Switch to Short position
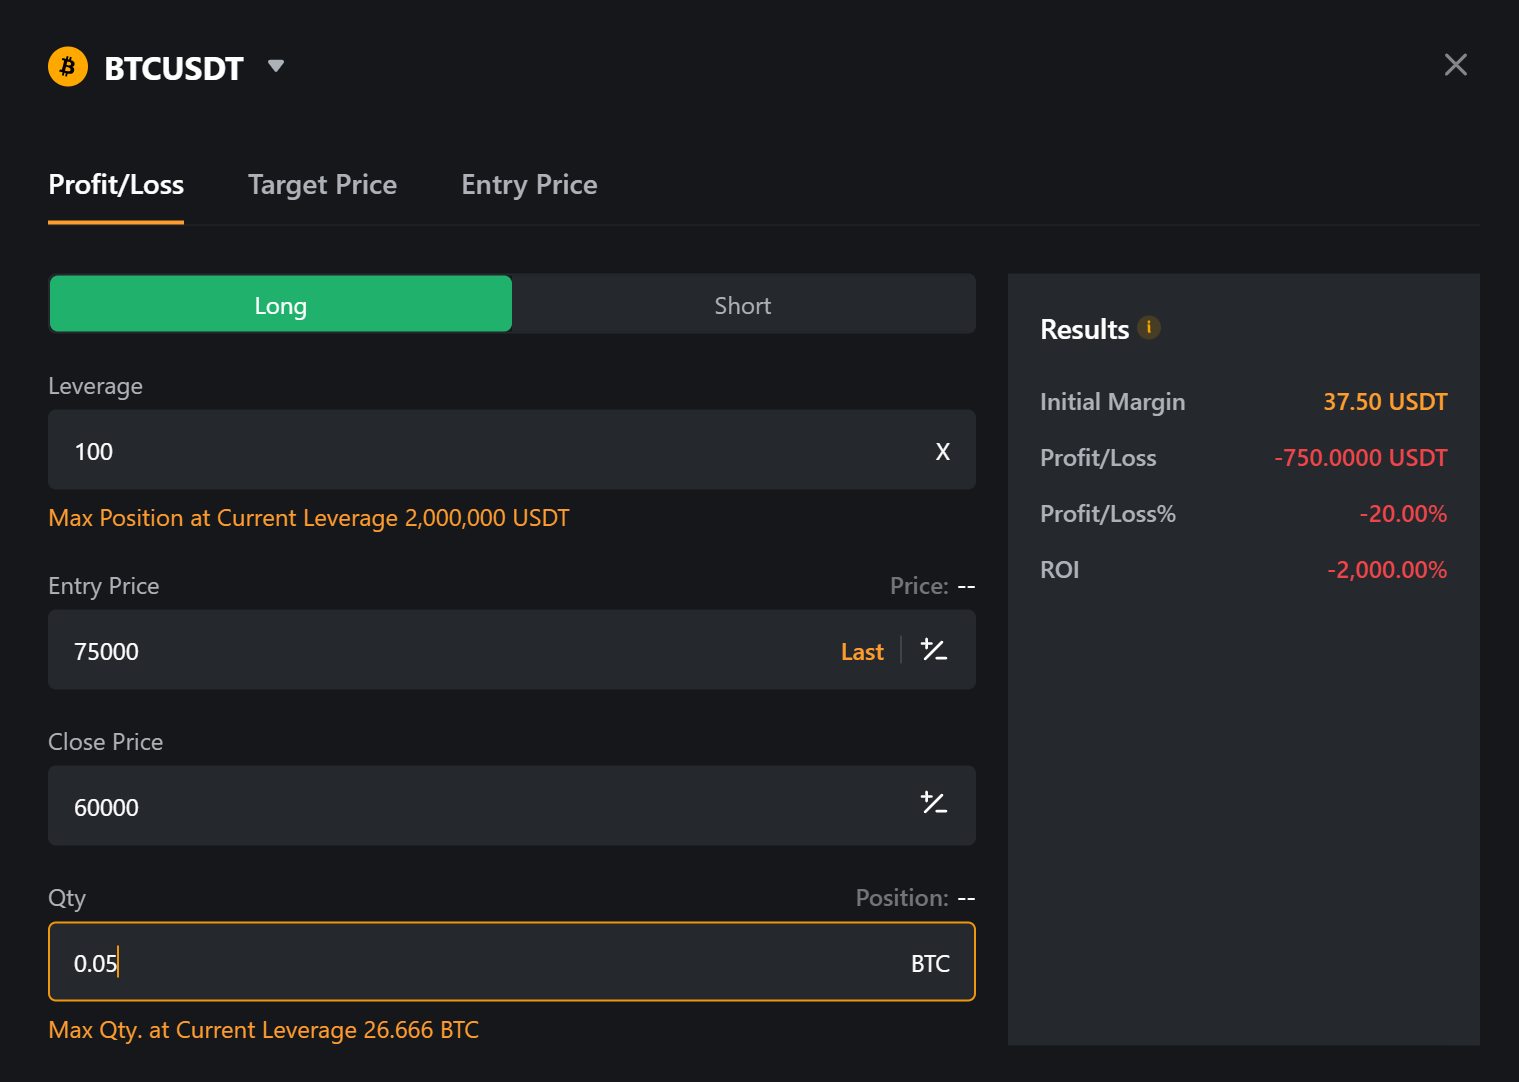Screen dimensions: 1519x1082 click(x=742, y=305)
